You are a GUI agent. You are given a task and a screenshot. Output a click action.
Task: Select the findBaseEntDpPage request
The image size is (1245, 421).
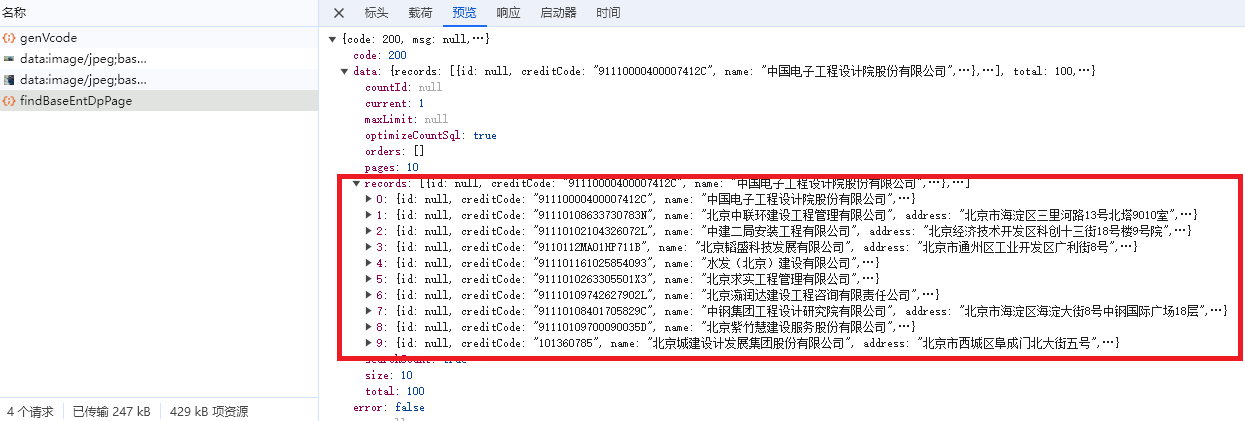(159, 100)
